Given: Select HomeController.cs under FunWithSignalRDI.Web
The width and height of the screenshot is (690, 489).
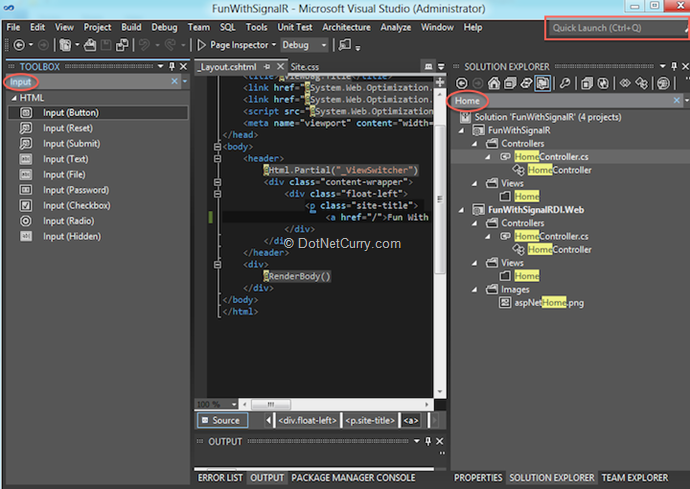Looking at the screenshot, I should 551,236.
